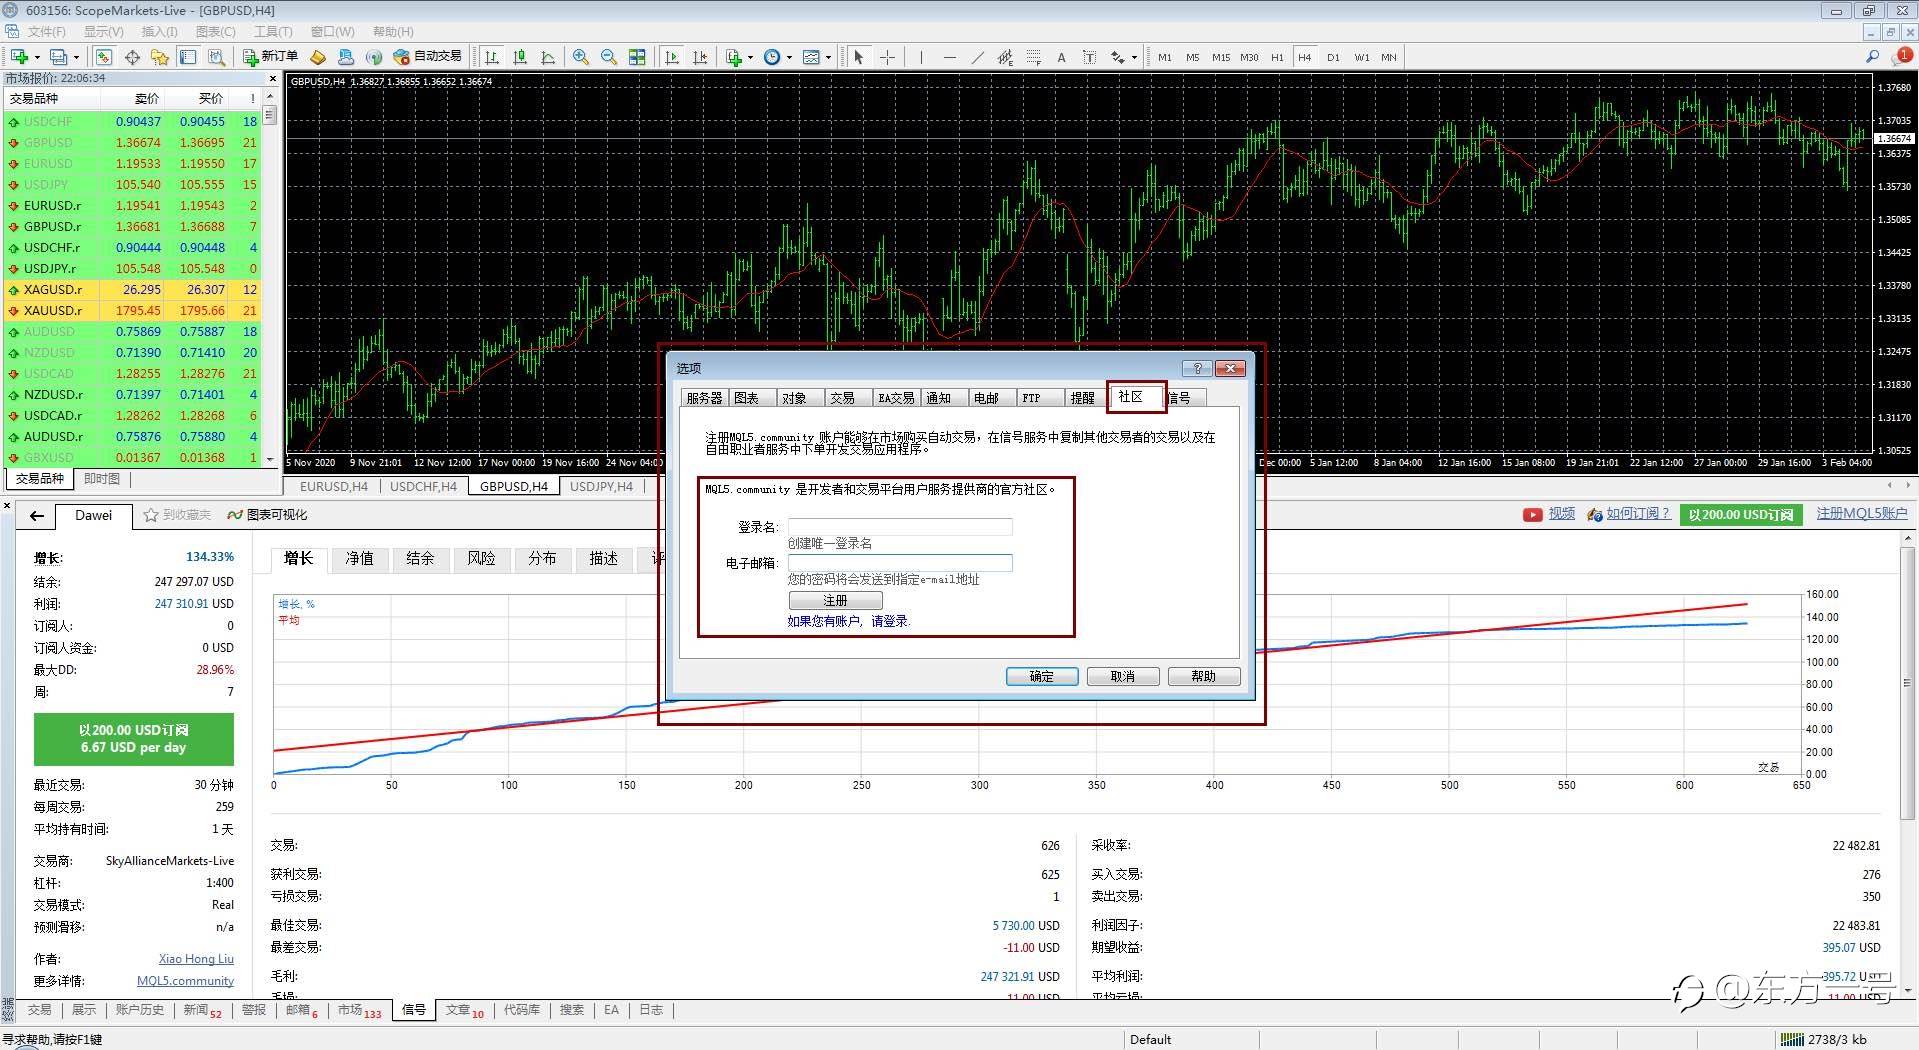Switch timeframe to MN
1919x1050 pixels.
[1389, 57]
